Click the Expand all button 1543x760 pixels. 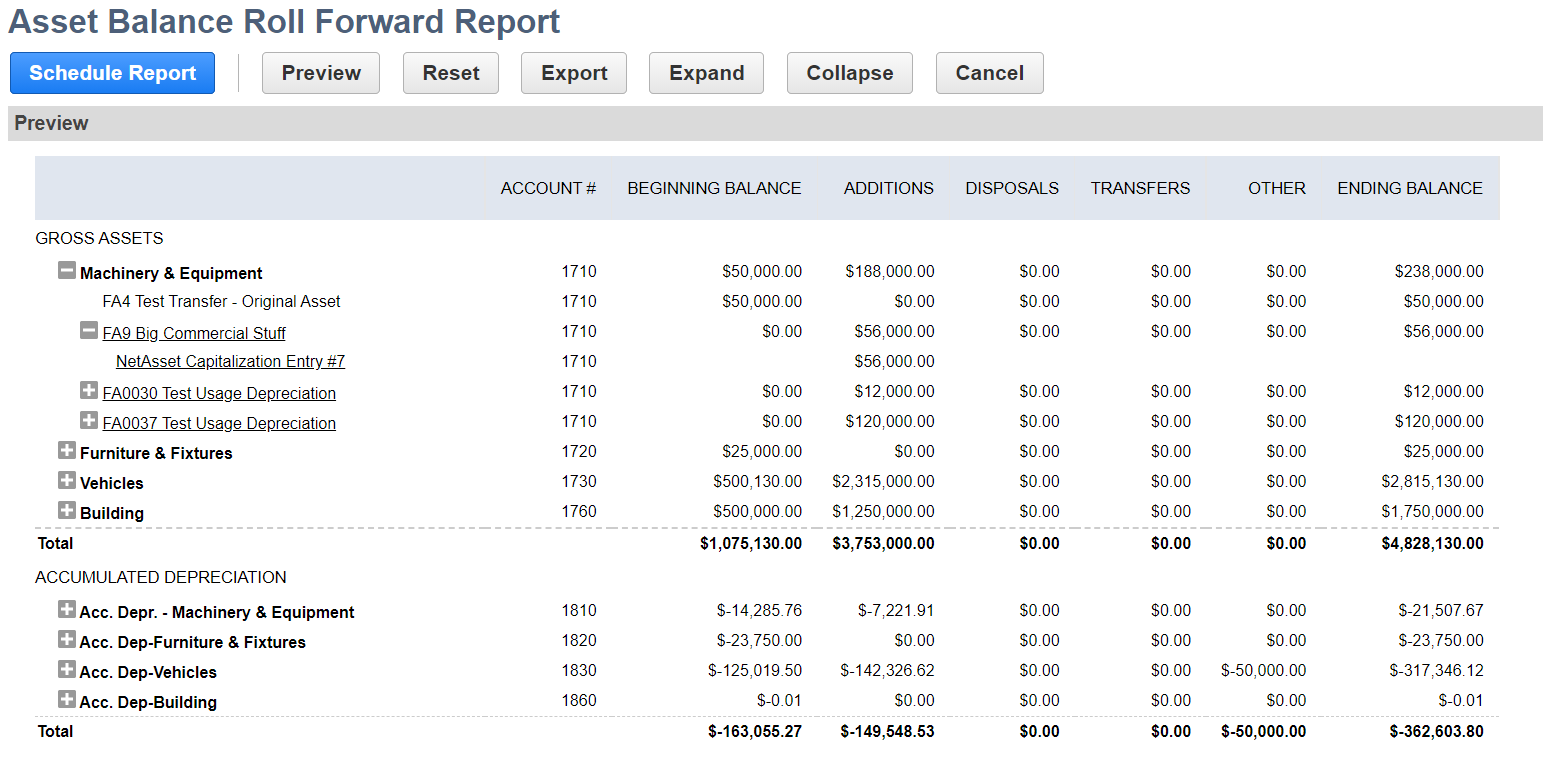(x=706, y=73)
